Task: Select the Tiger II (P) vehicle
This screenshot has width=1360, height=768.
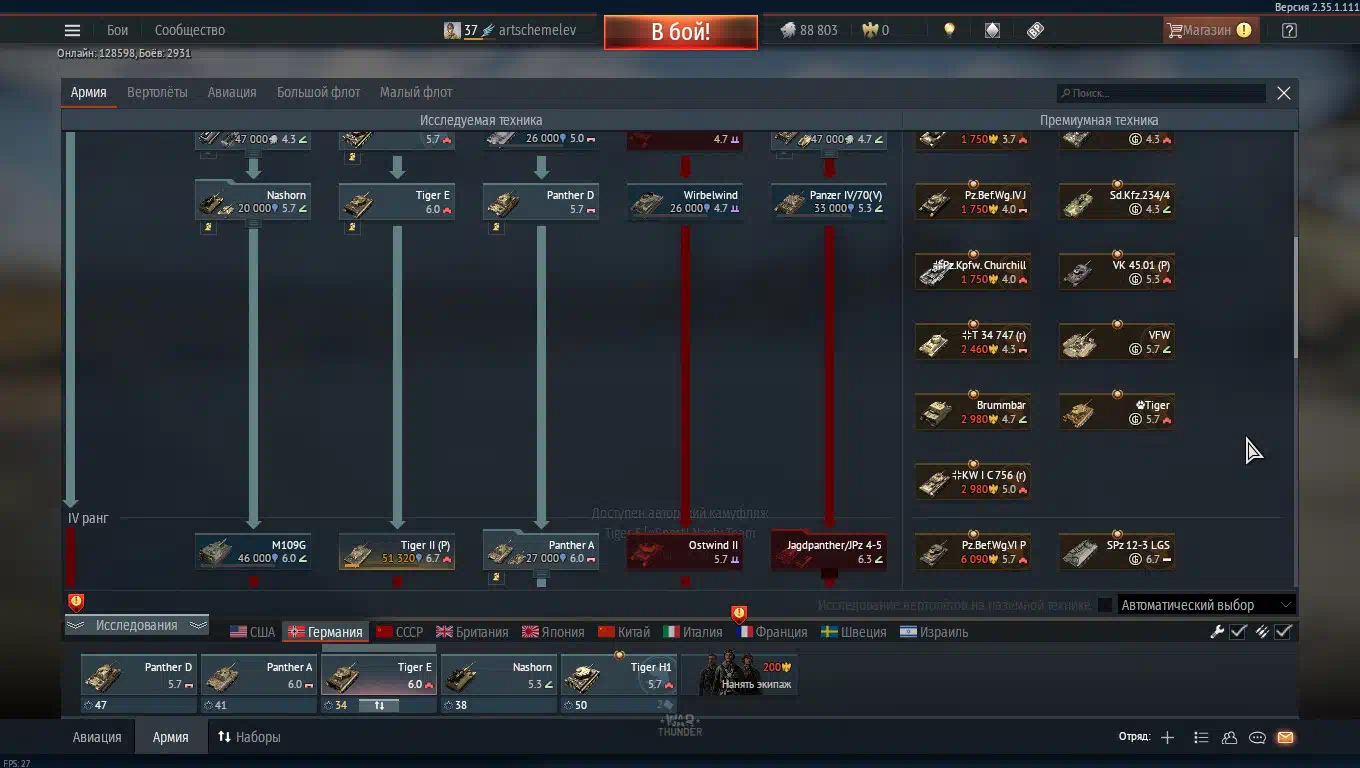Action: 397,551
